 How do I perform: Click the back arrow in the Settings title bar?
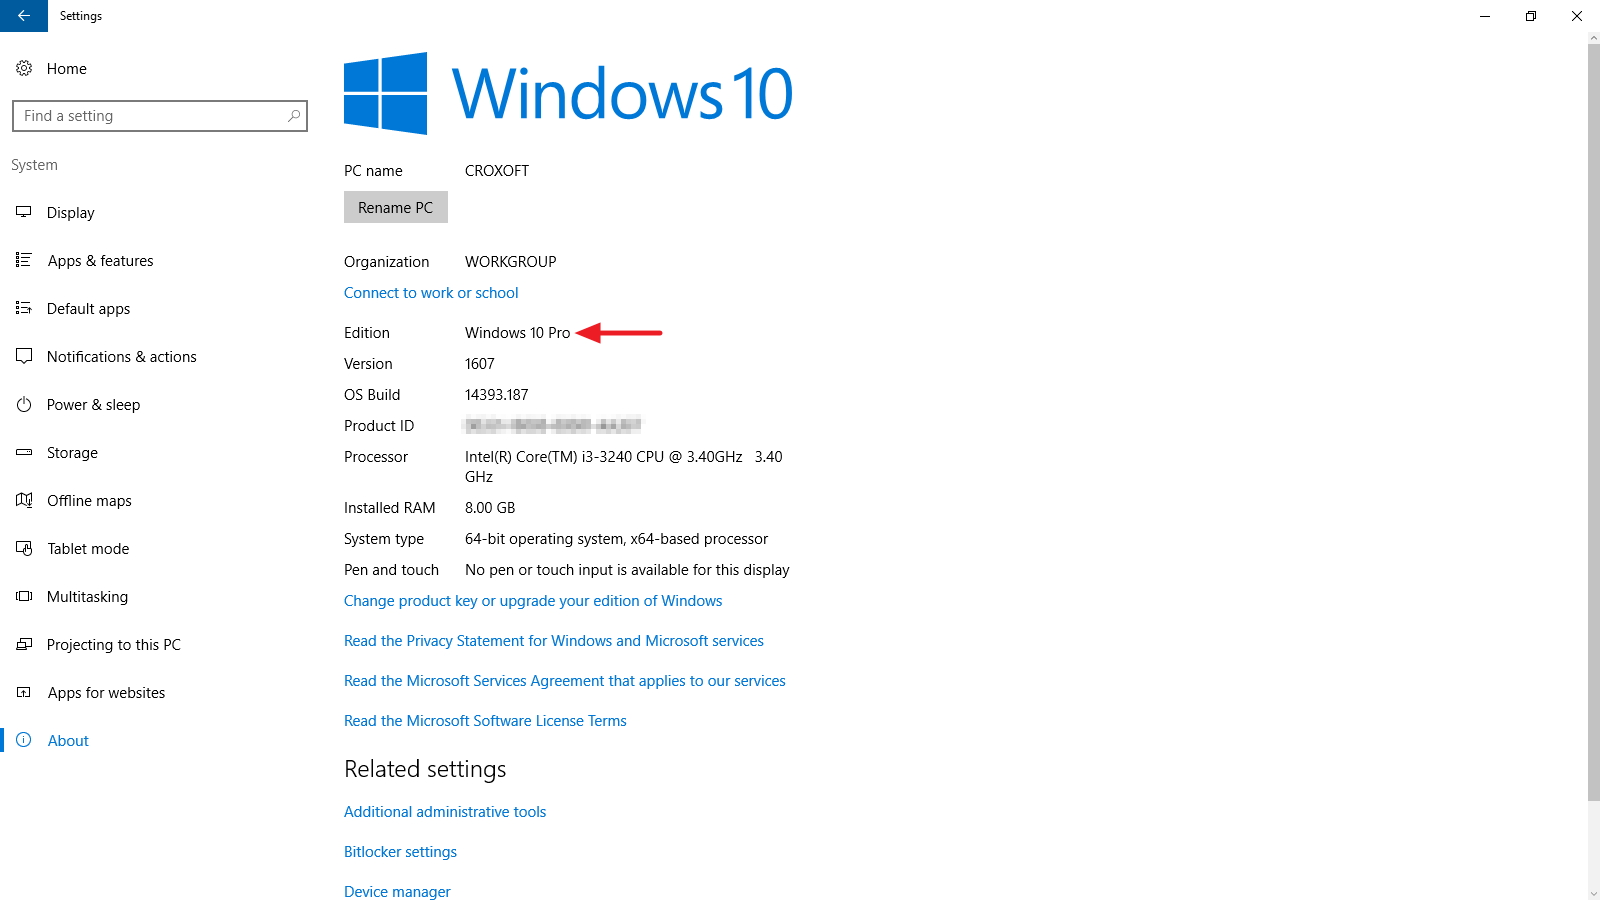pyautogui.click(x=24, y=16)
